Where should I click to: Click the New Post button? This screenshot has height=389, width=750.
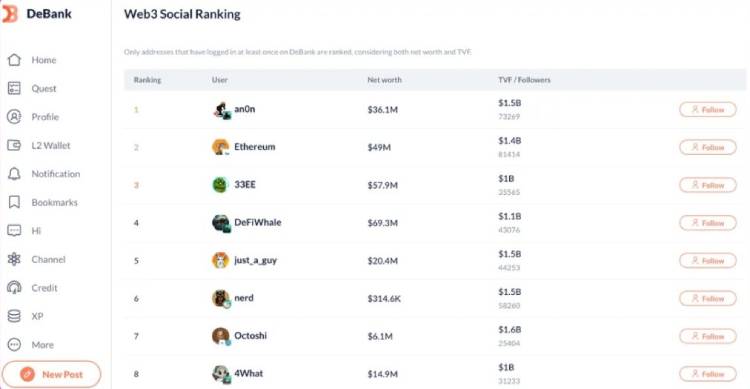[x=52, y=374]
